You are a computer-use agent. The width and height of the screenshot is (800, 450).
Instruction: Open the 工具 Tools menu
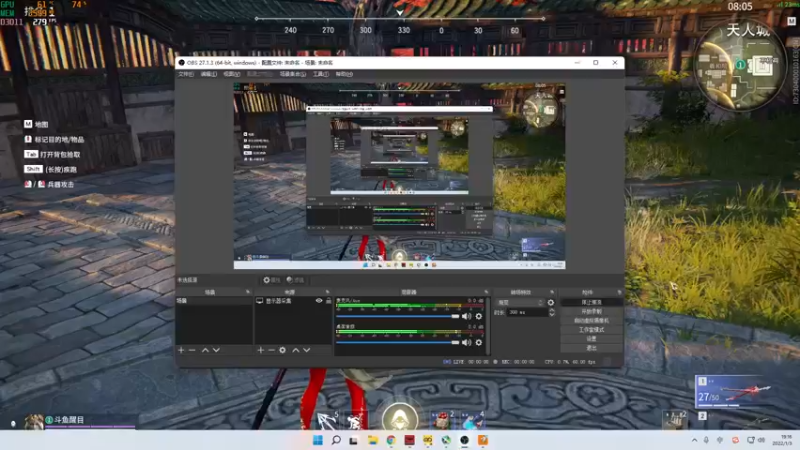coord(321,74)
